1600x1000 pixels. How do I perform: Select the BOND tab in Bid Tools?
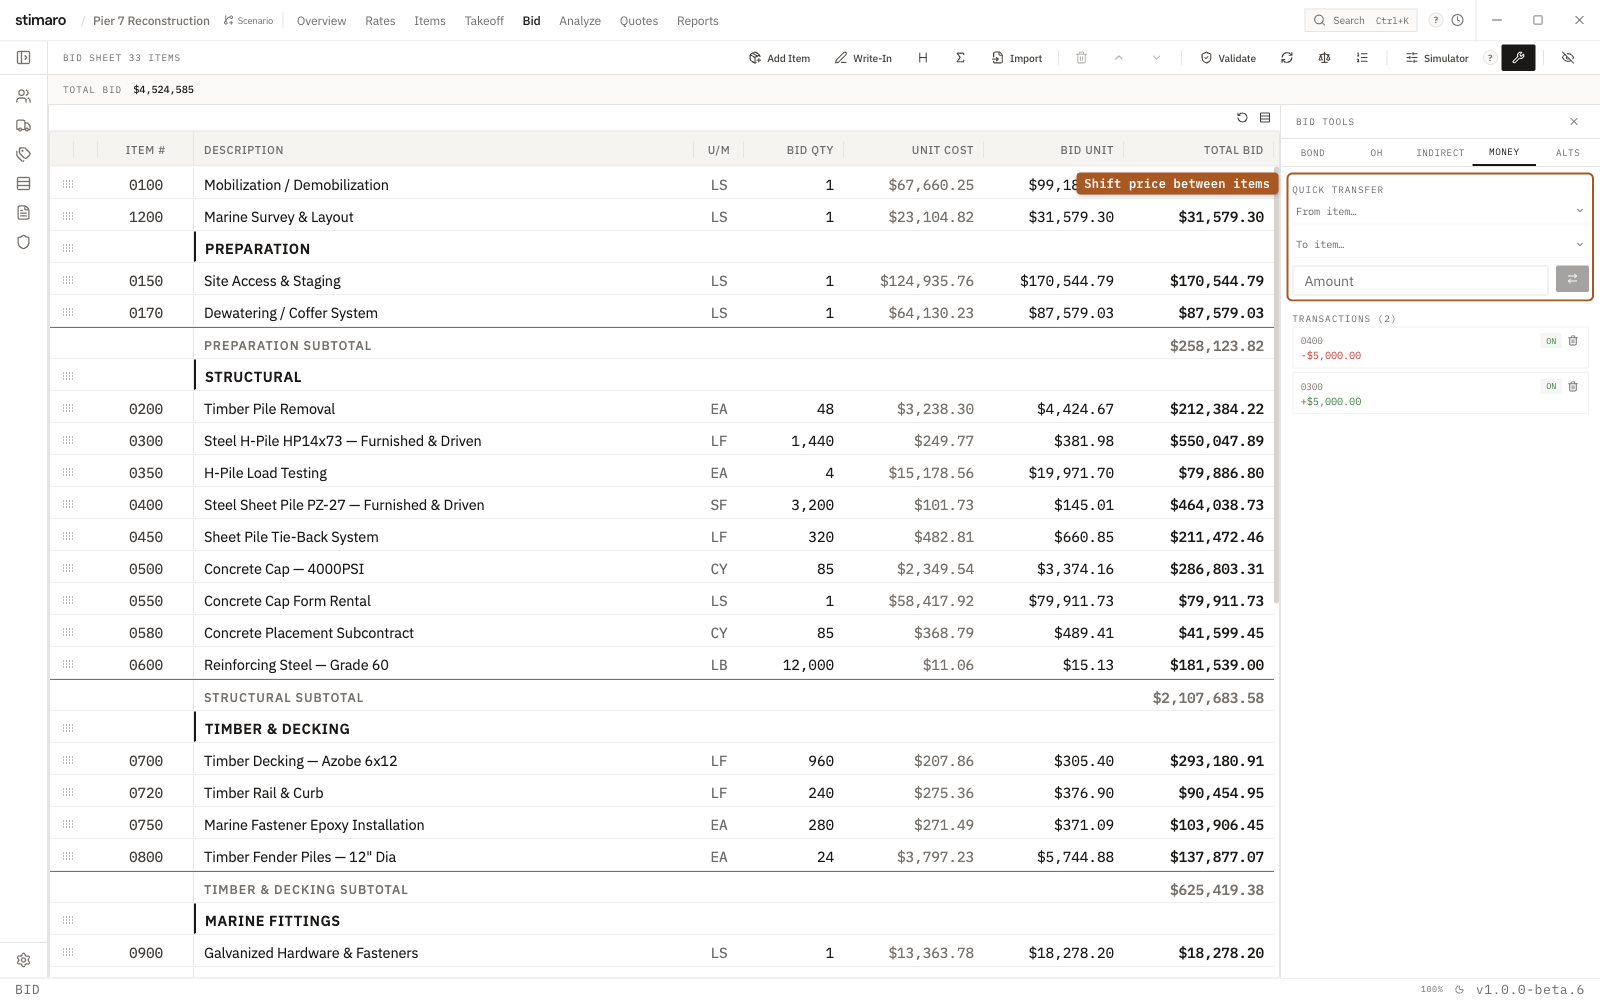click(x=1313, y=153)
